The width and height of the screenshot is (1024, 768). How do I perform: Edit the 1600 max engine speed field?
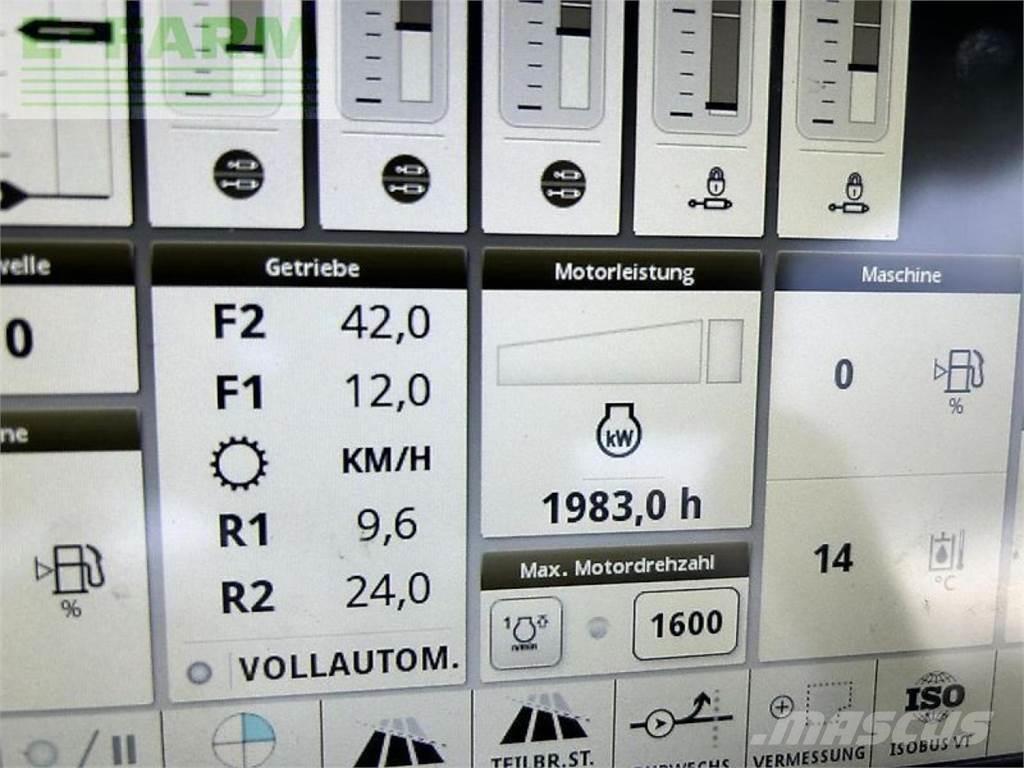[686, 624]
